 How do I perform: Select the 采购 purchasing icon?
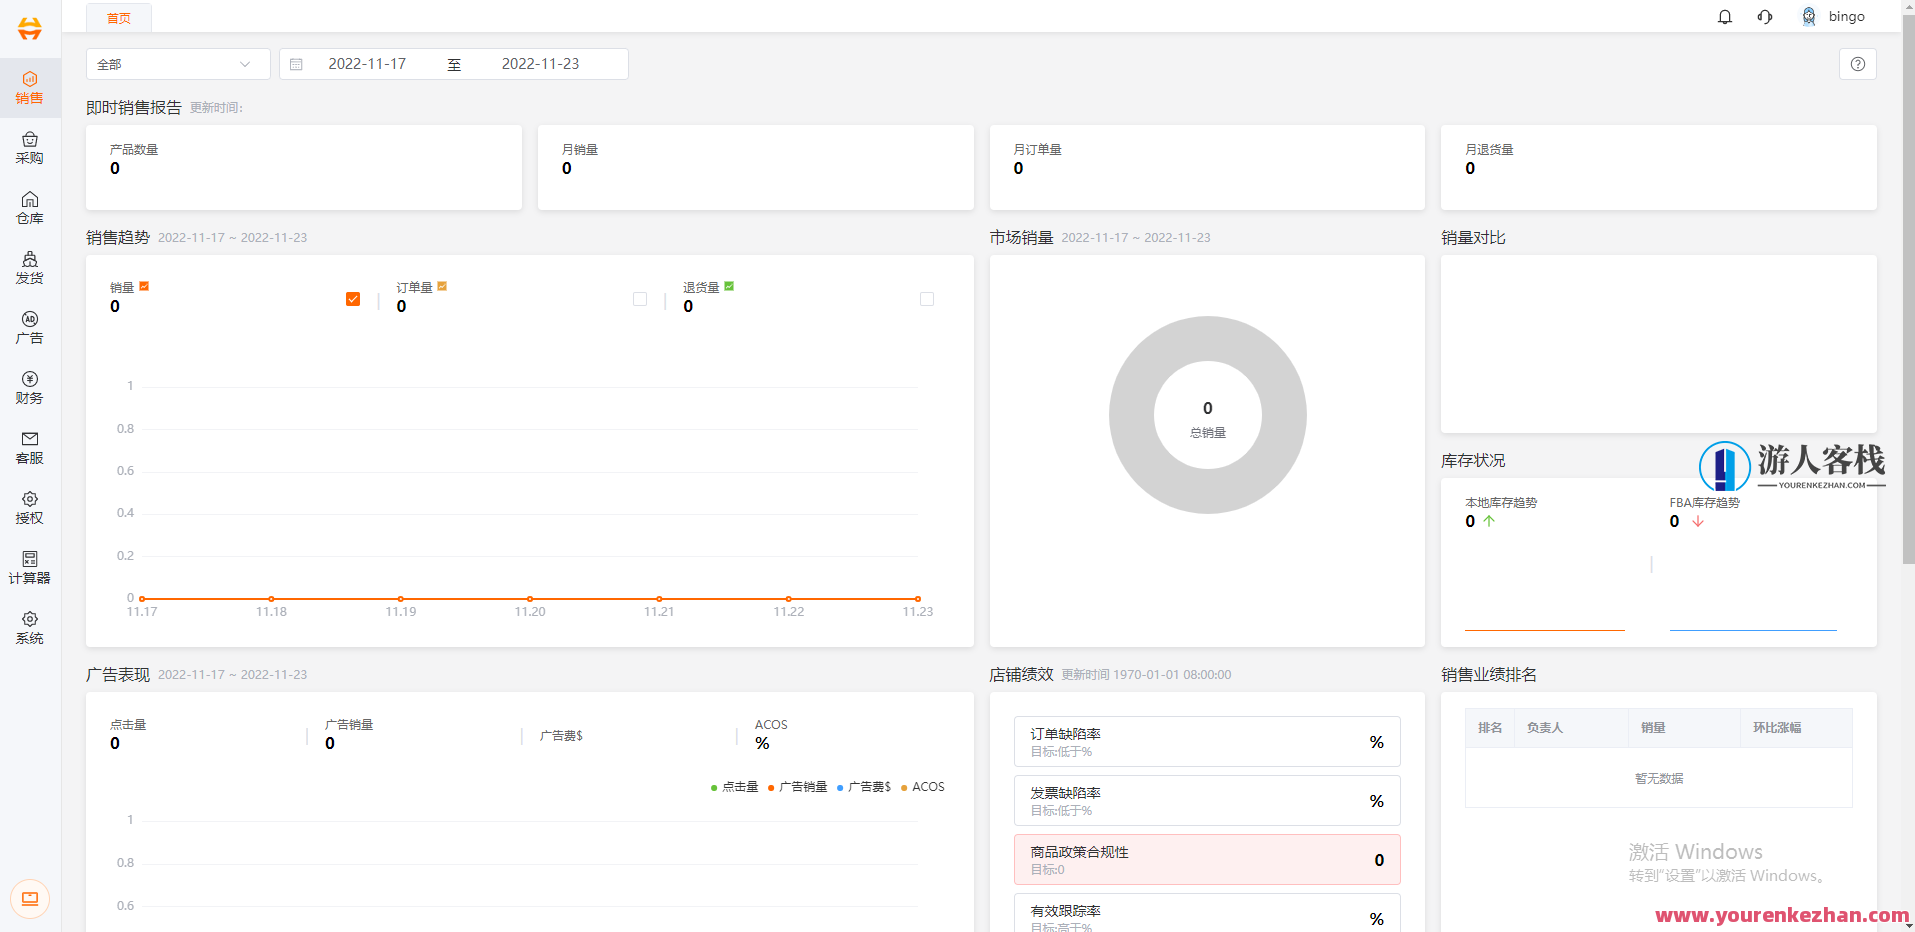coord(30,147)
